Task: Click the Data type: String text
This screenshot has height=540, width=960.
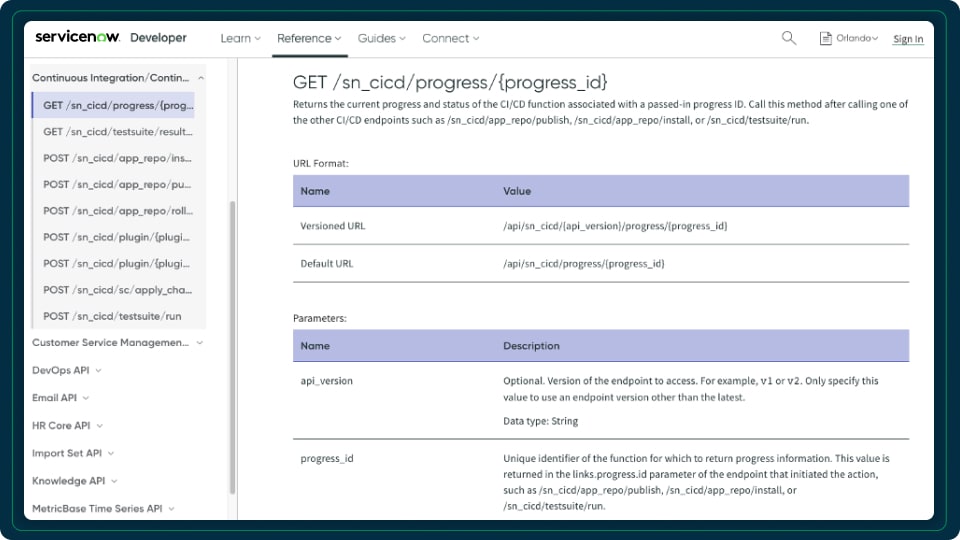Action: tap(541, 421)
